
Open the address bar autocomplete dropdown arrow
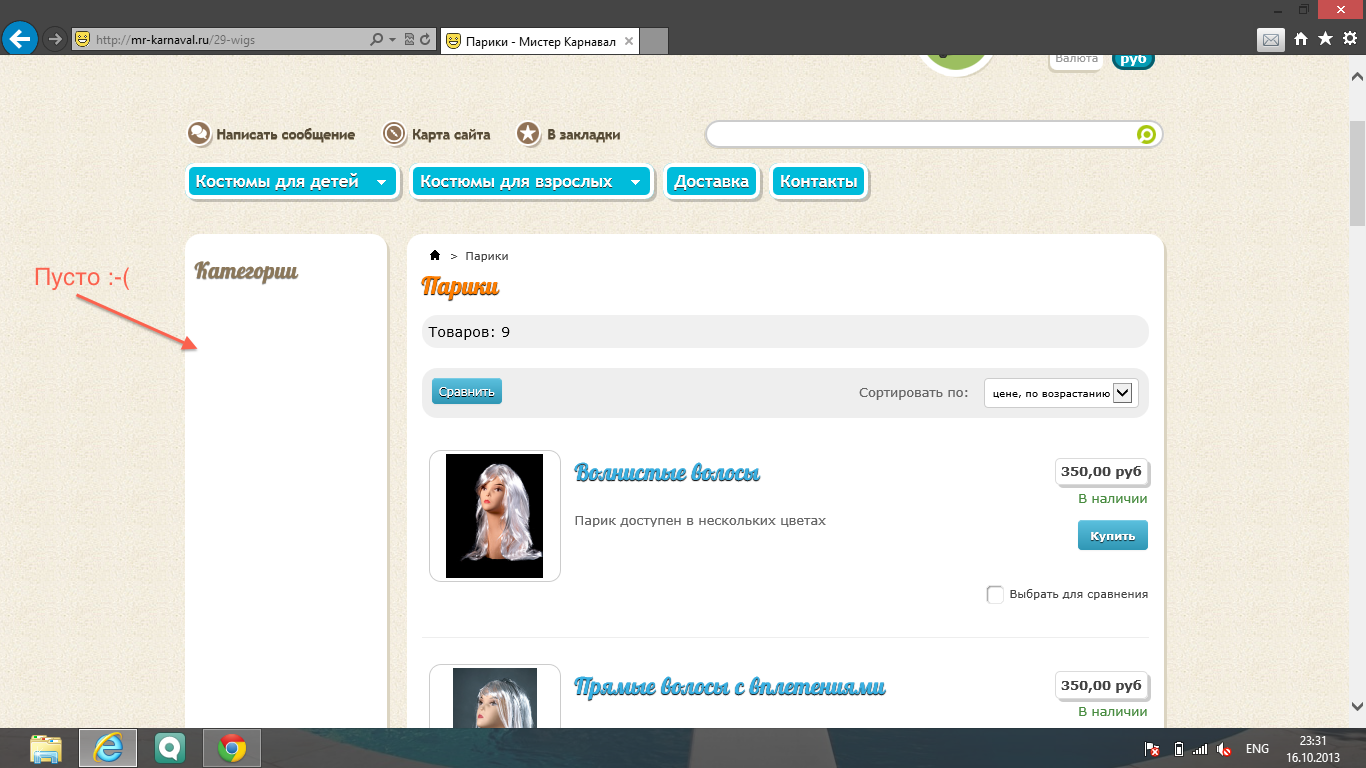tap(392, 40)
